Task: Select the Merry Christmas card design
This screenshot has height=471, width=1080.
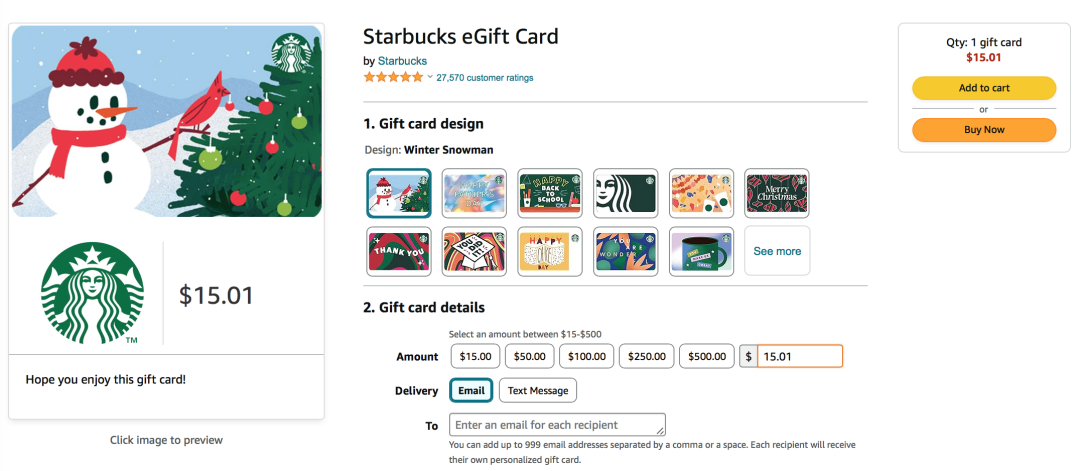Action: click(777, 193)
